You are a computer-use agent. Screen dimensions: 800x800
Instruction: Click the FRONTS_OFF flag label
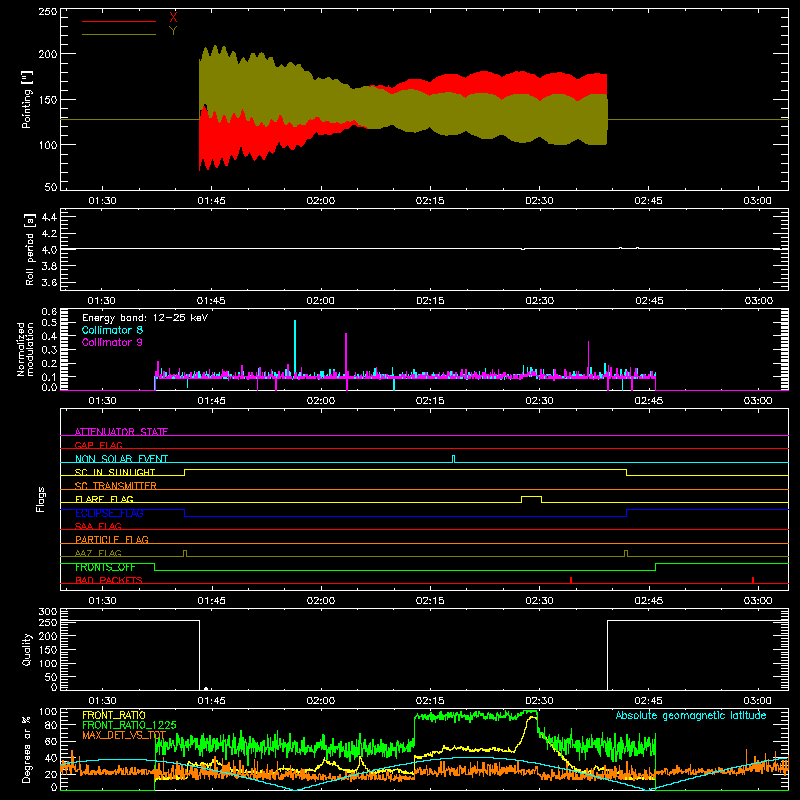[x=105, y=567]
